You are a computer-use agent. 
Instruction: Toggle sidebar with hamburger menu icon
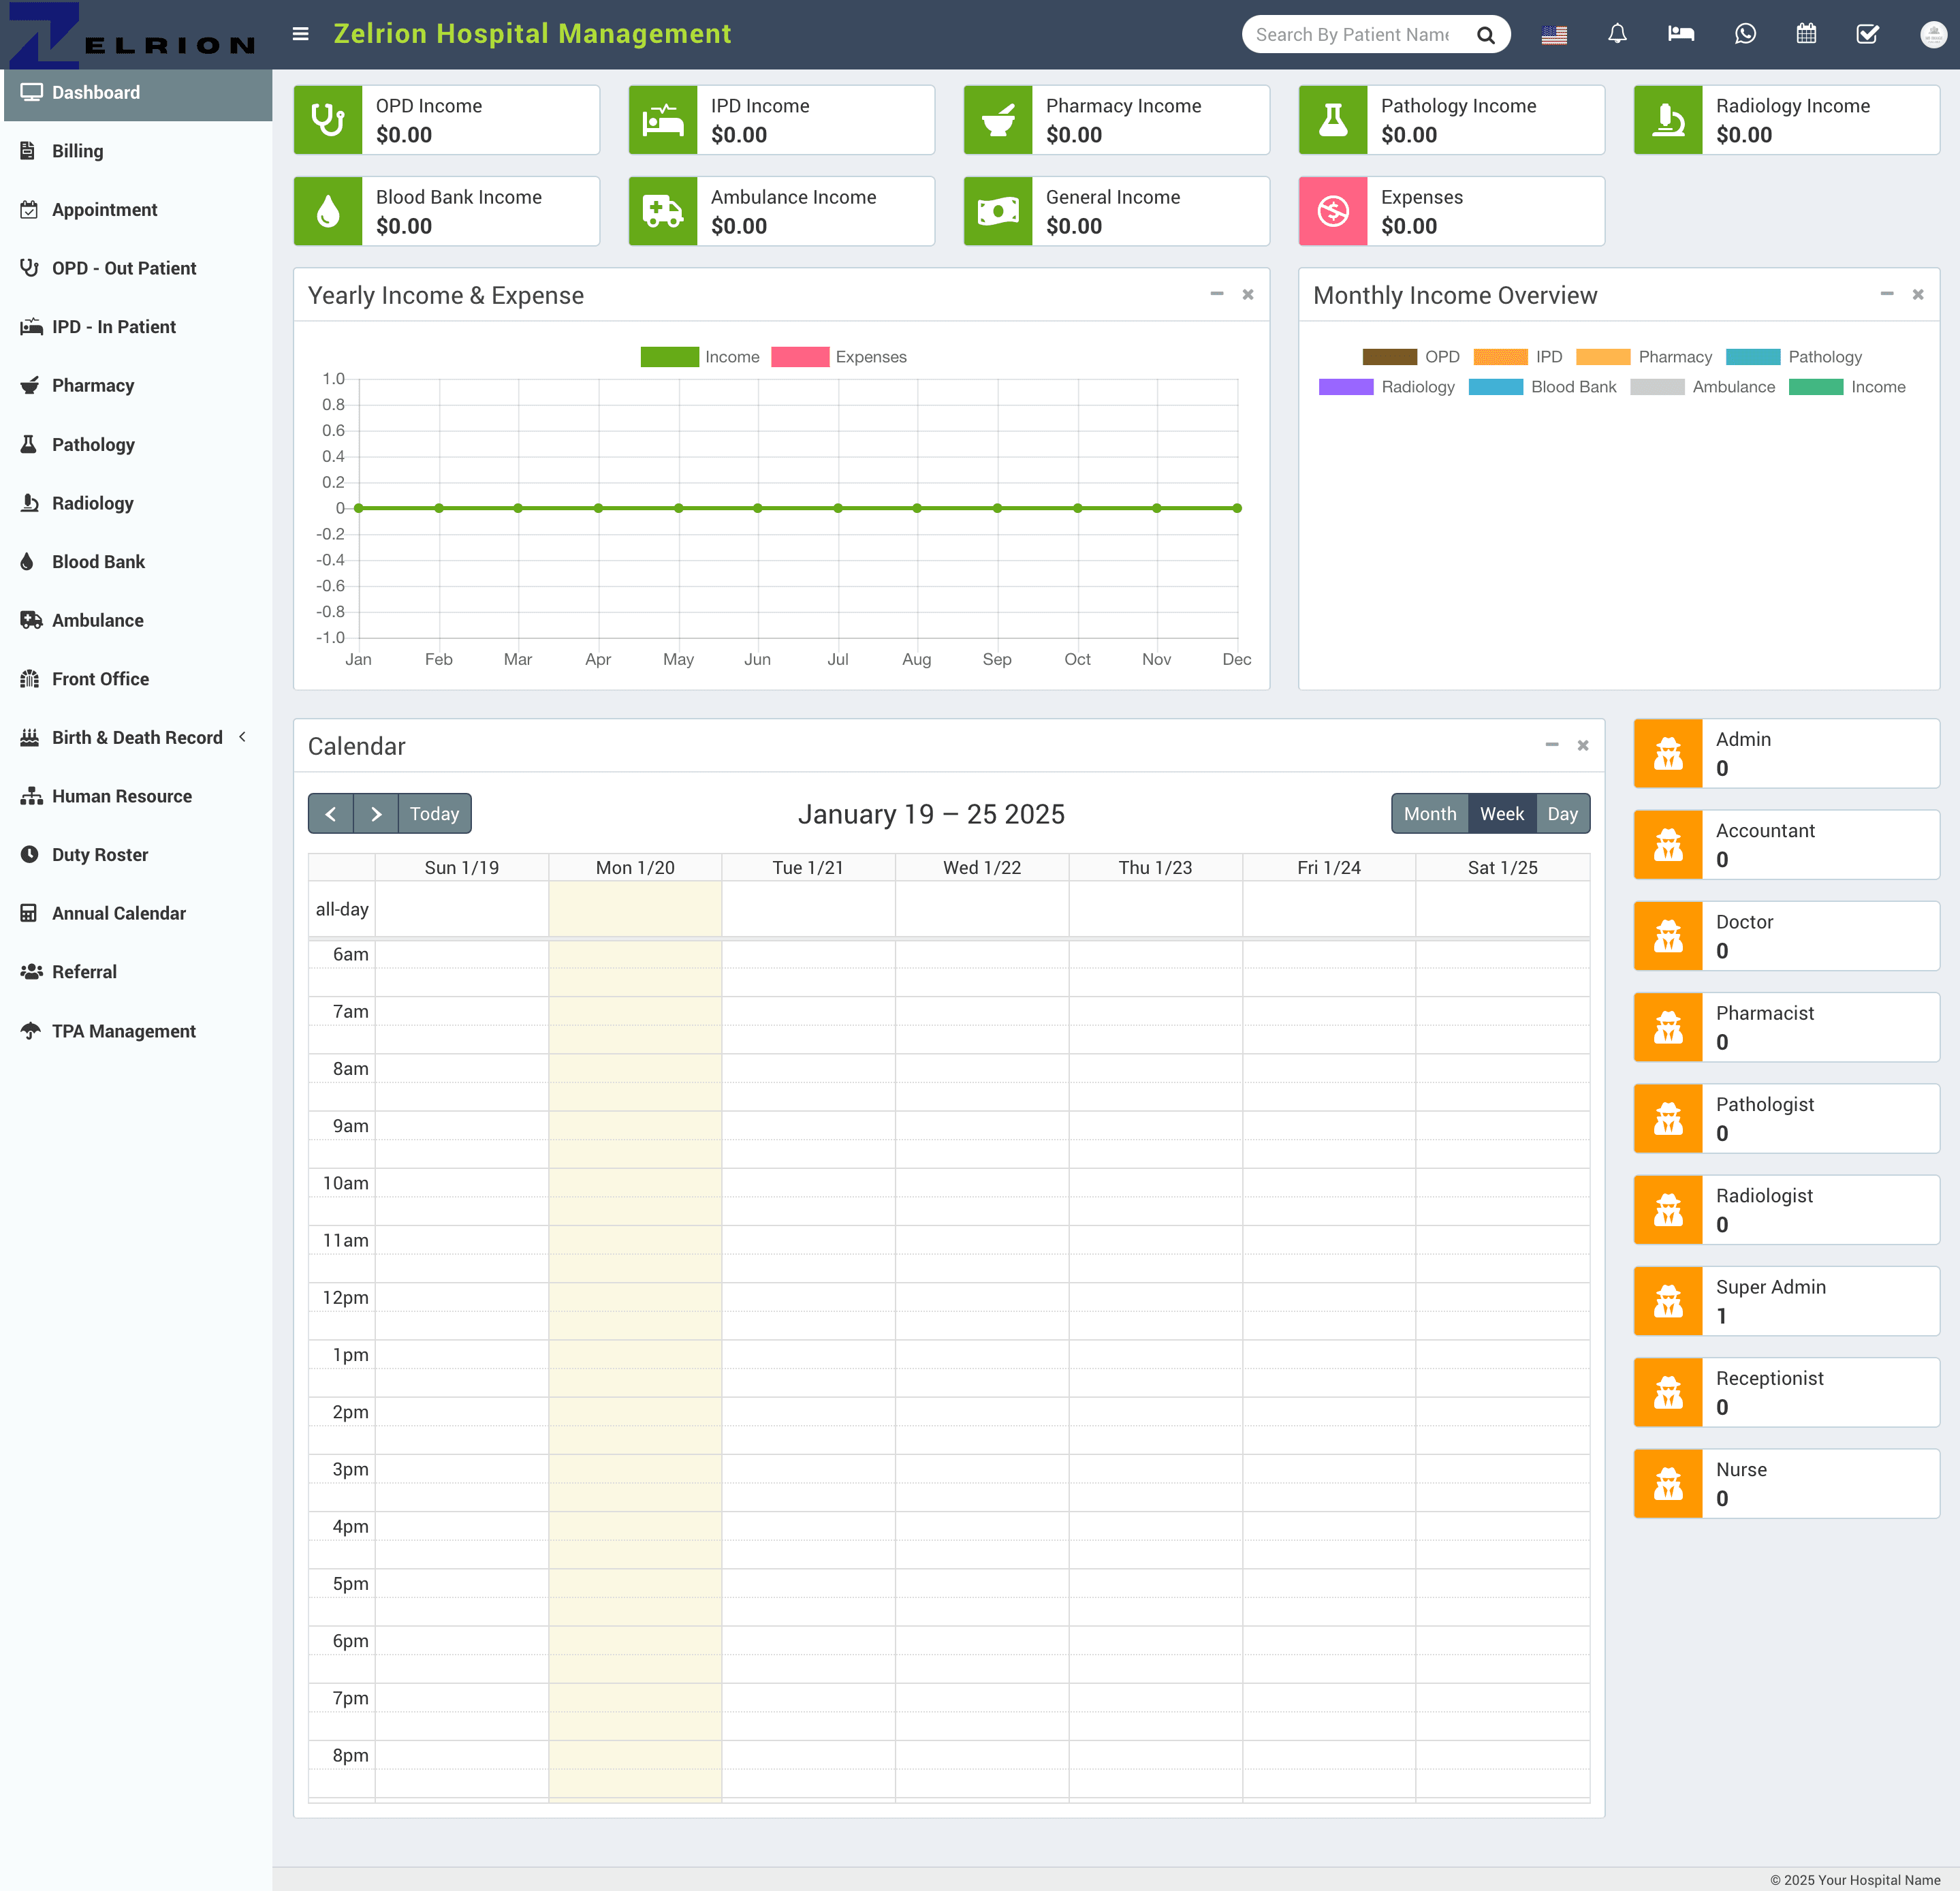point(300,34)
